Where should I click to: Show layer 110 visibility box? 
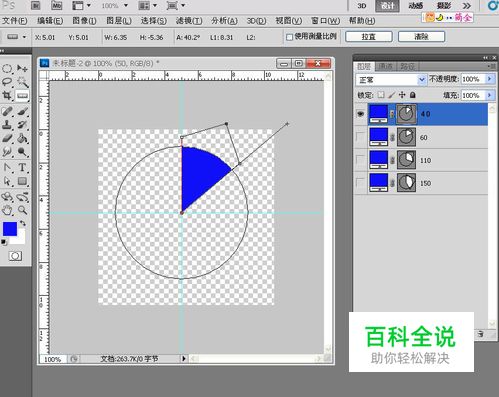tap(360, 160)
